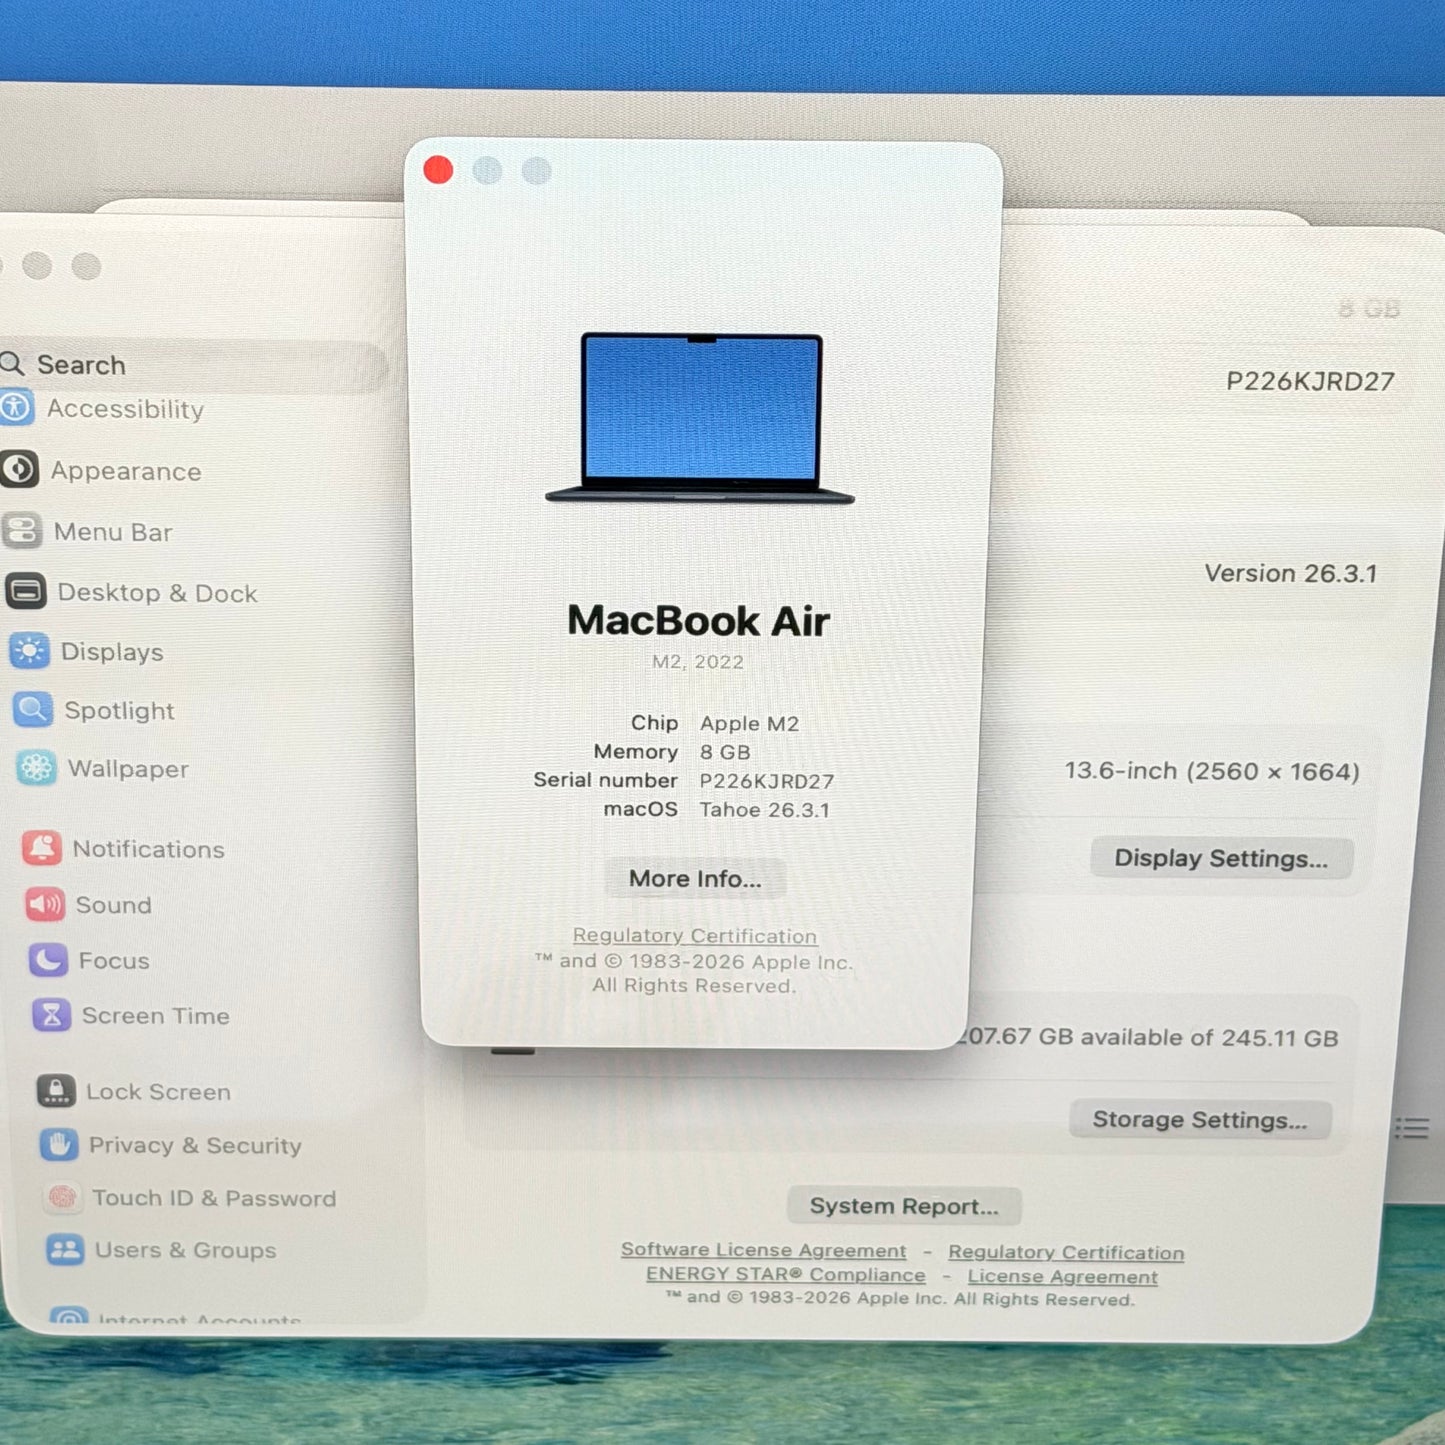Select the Appearance sidebar icon
The height and width of the screenshot is (1445, 1445).
[19, 469]
